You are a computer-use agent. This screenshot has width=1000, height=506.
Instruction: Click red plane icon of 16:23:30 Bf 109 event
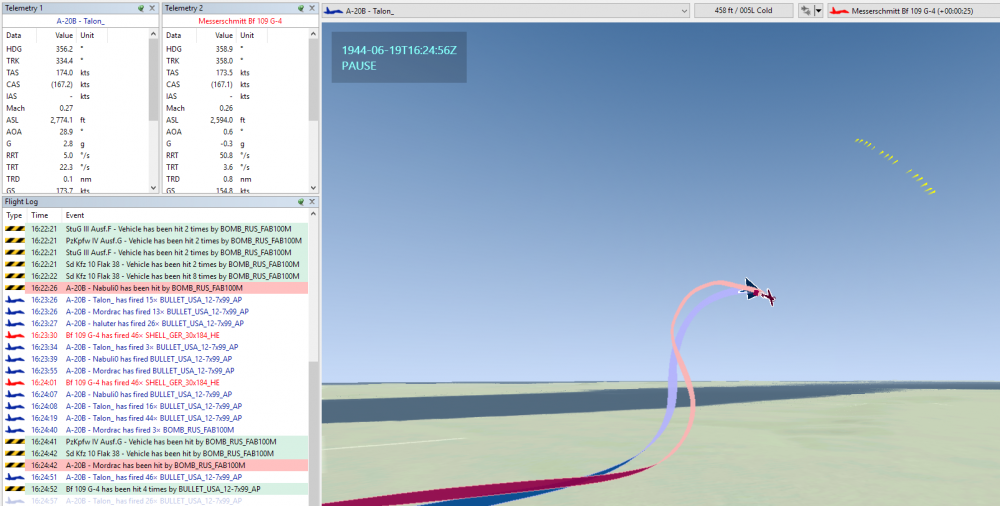click(14, 335)
